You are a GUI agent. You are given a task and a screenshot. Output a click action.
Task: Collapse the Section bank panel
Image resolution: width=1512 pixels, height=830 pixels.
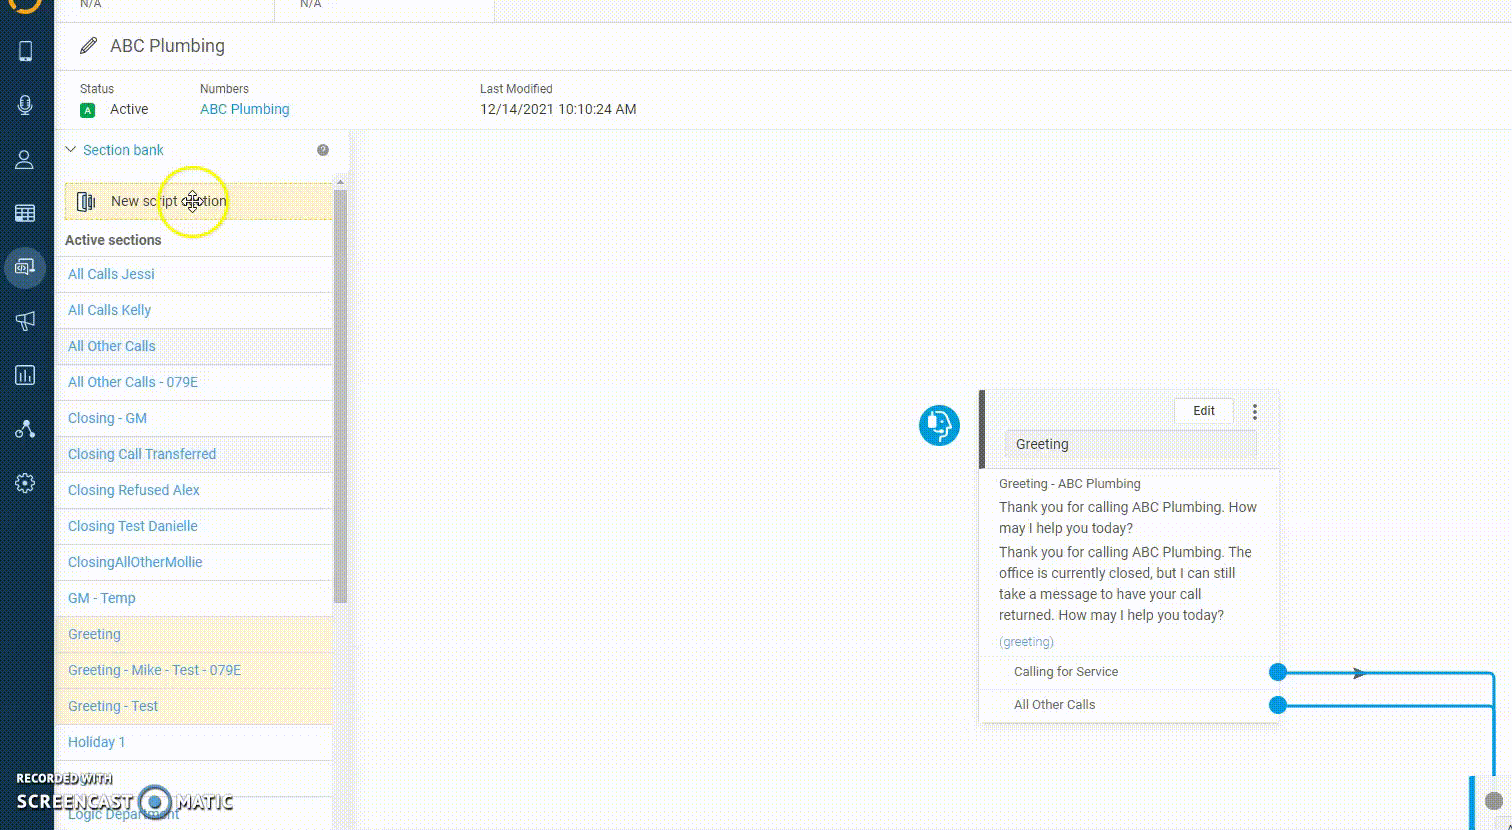(x=71, y=150)
